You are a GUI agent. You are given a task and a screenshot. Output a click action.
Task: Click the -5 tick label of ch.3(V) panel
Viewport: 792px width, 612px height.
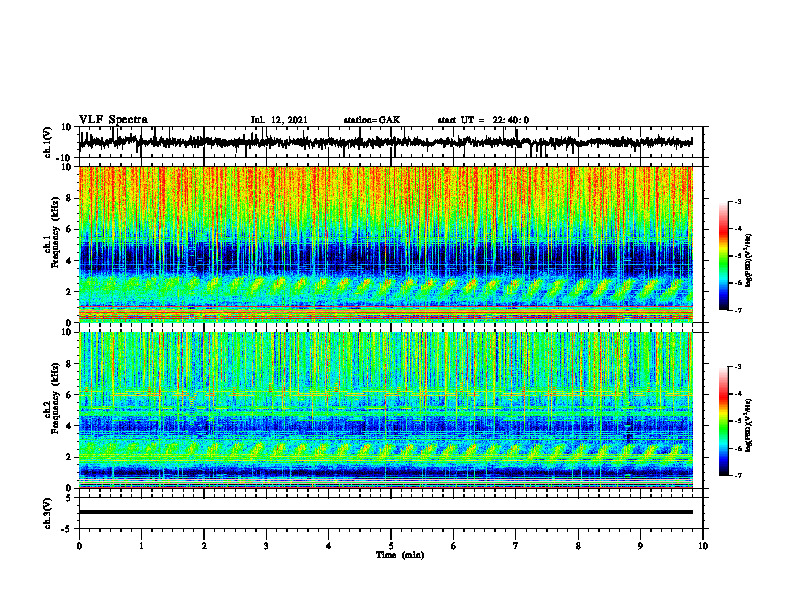click(67, 529)
